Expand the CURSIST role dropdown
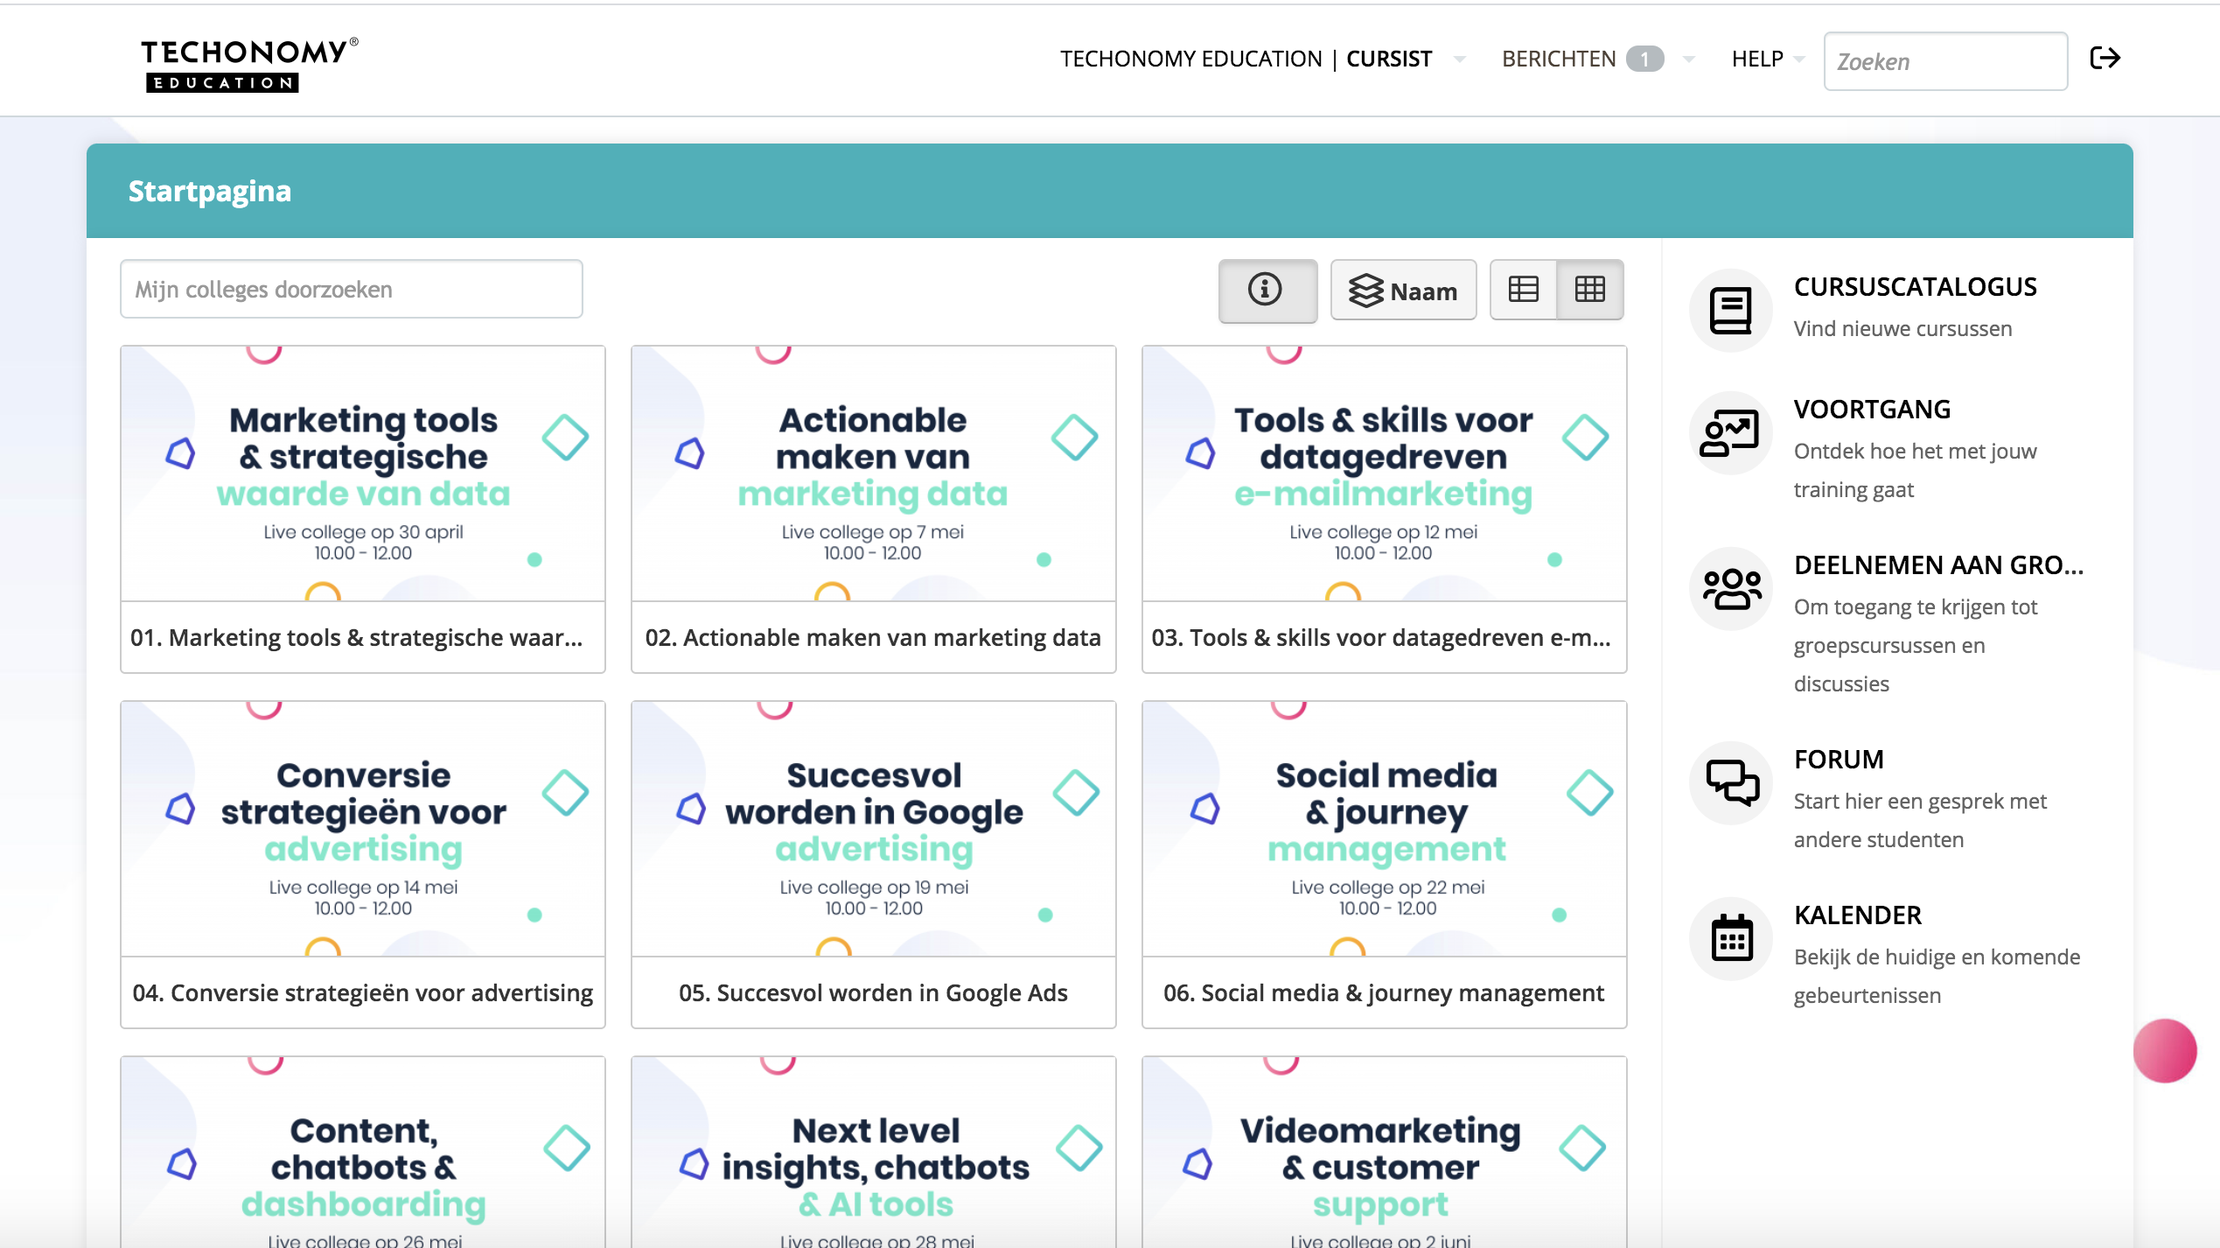2220x1248 pixels. [1460, 59]
